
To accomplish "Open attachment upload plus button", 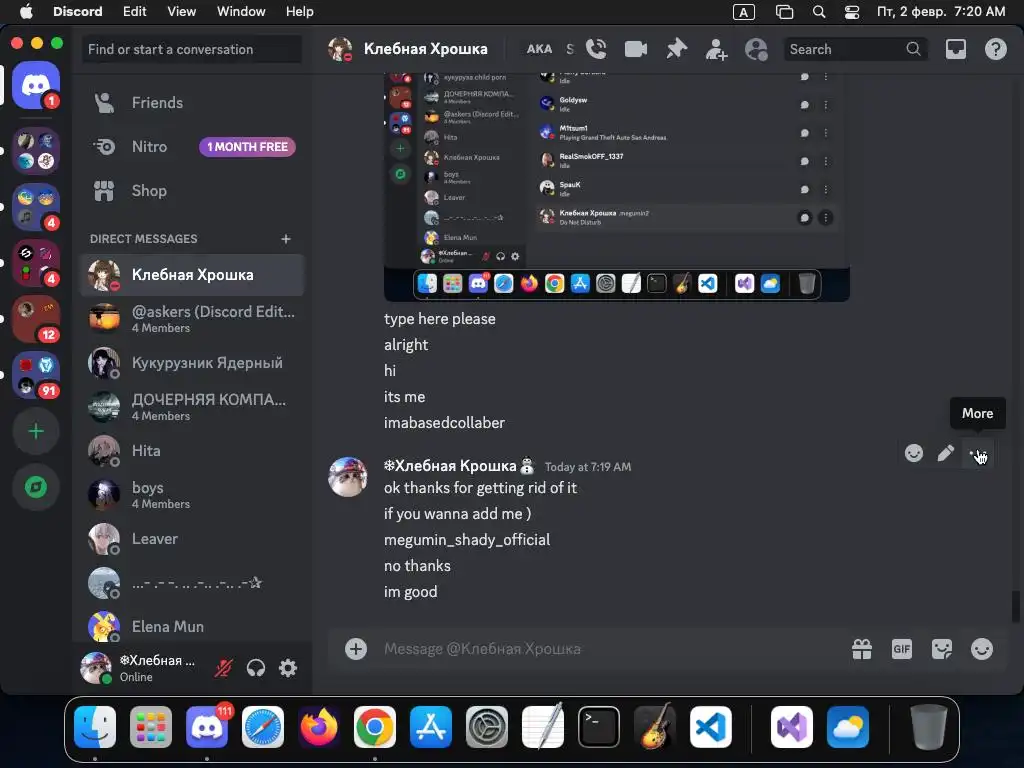I will click(356, 648).
